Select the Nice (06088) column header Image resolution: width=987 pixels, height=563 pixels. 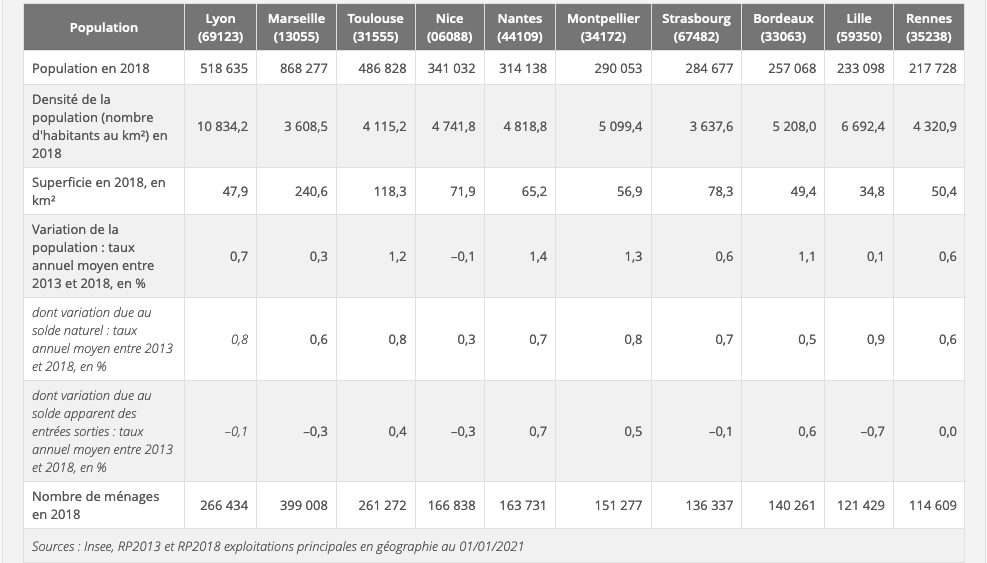coord(450,28)
